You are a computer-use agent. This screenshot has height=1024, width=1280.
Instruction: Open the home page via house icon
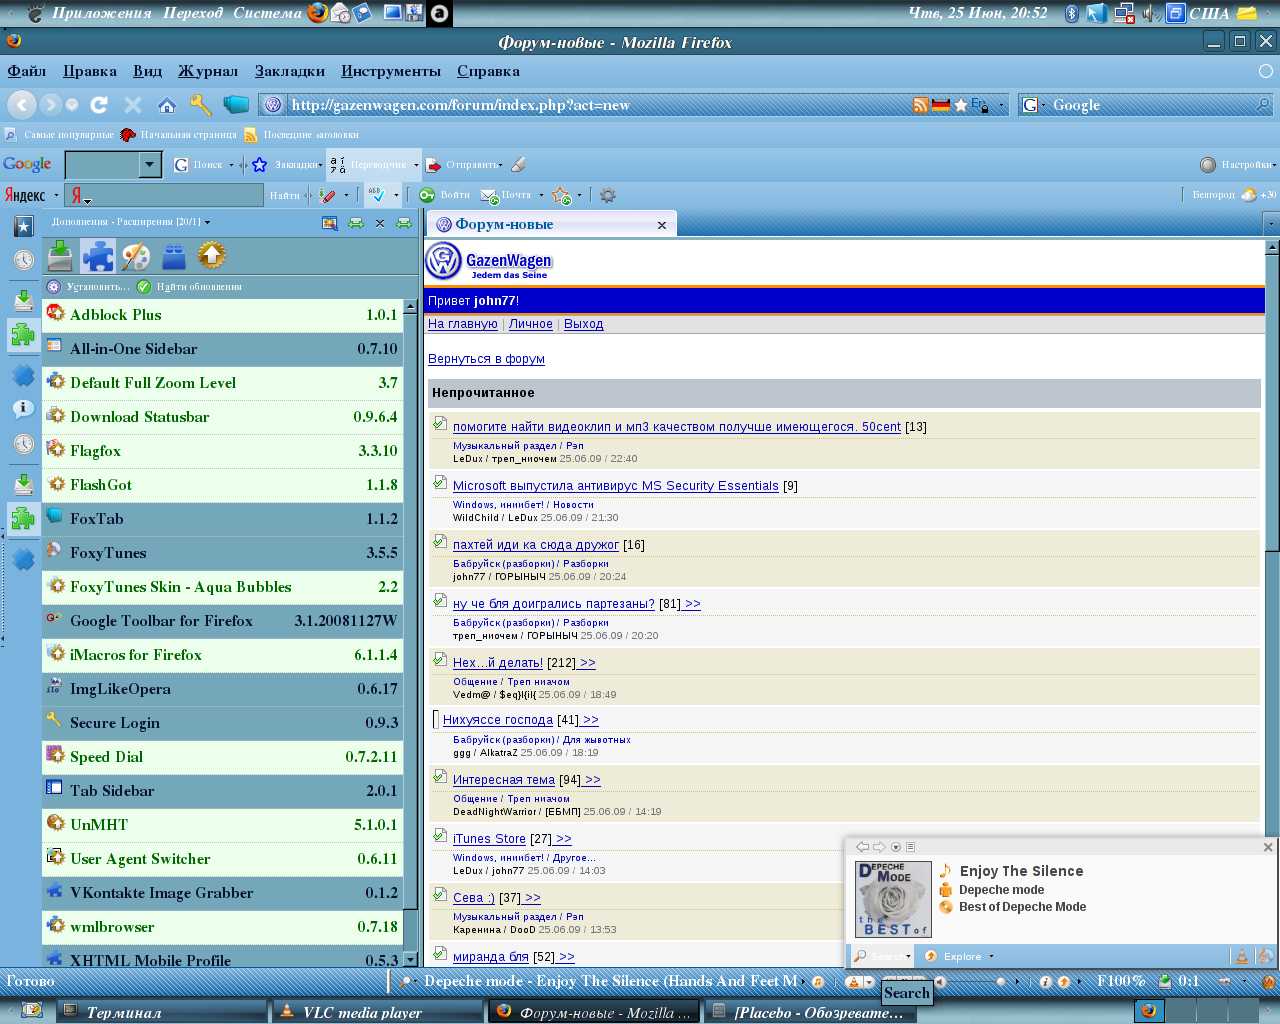167,104
